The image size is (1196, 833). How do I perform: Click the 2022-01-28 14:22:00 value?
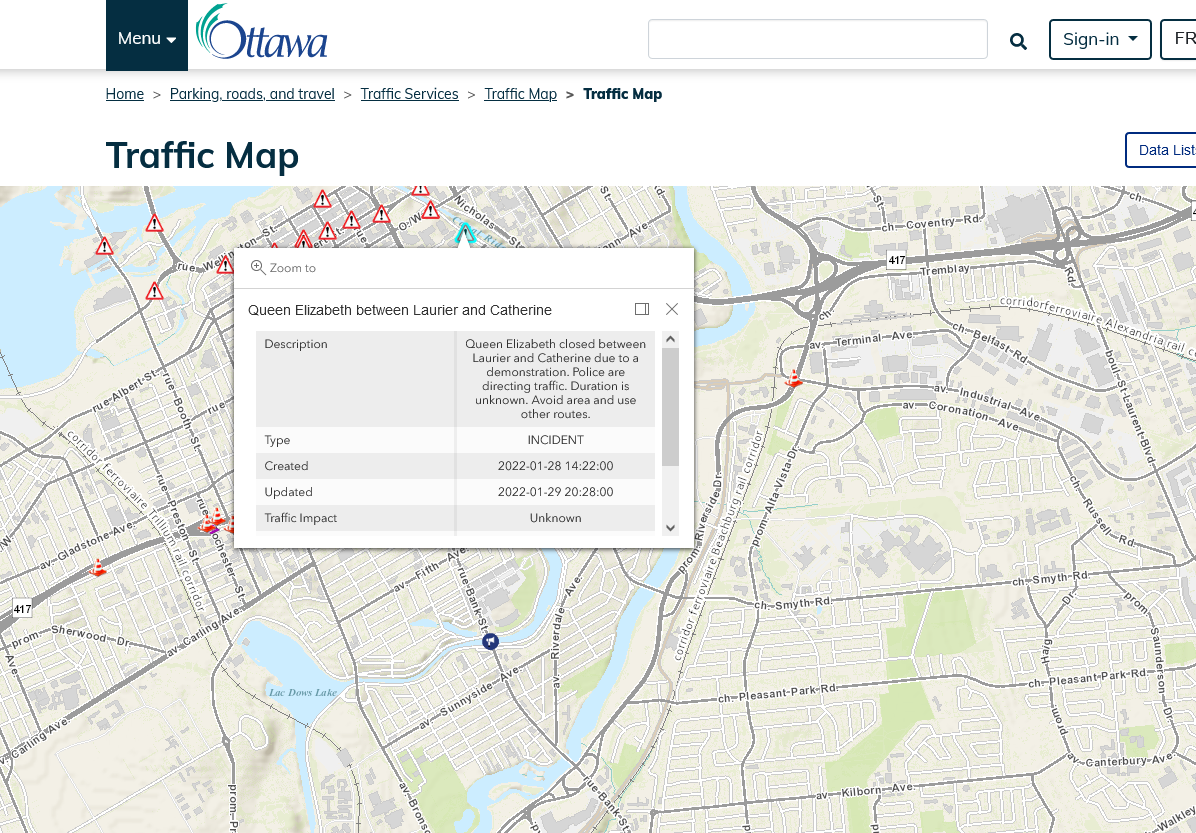pyautogui.click(x=555, y=466)
